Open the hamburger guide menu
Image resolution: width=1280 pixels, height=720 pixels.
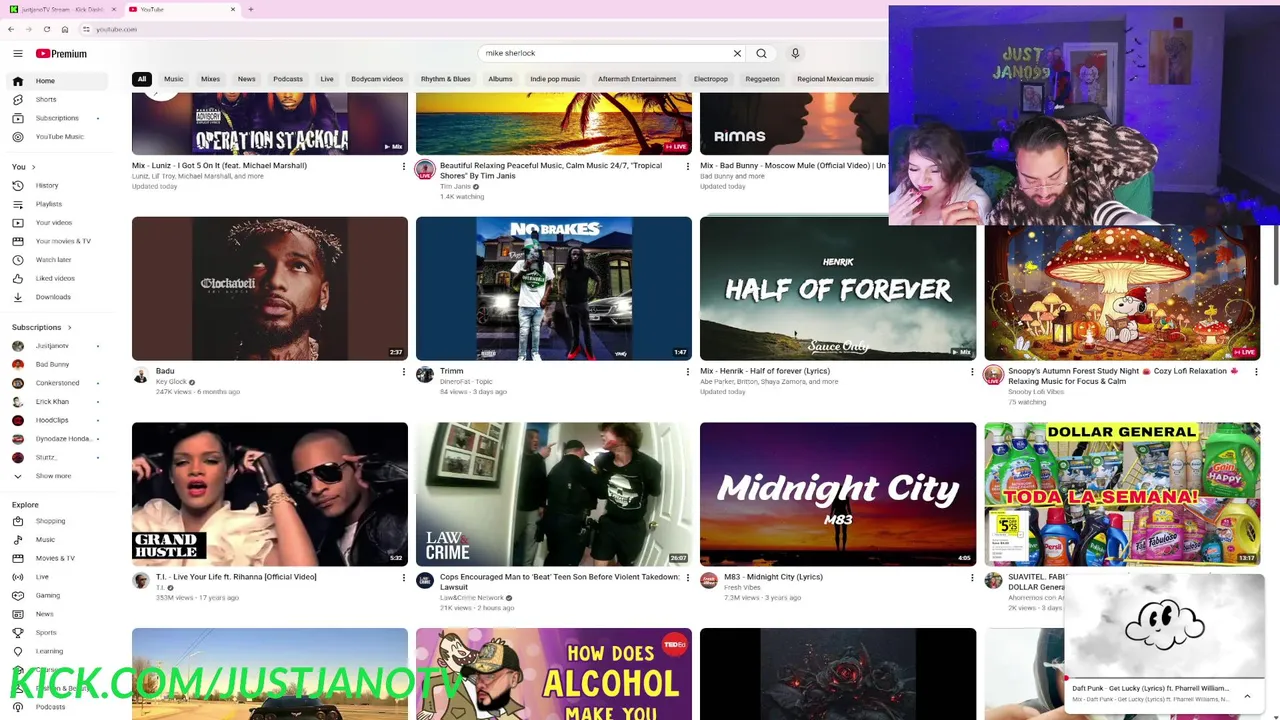click(17, 54)
